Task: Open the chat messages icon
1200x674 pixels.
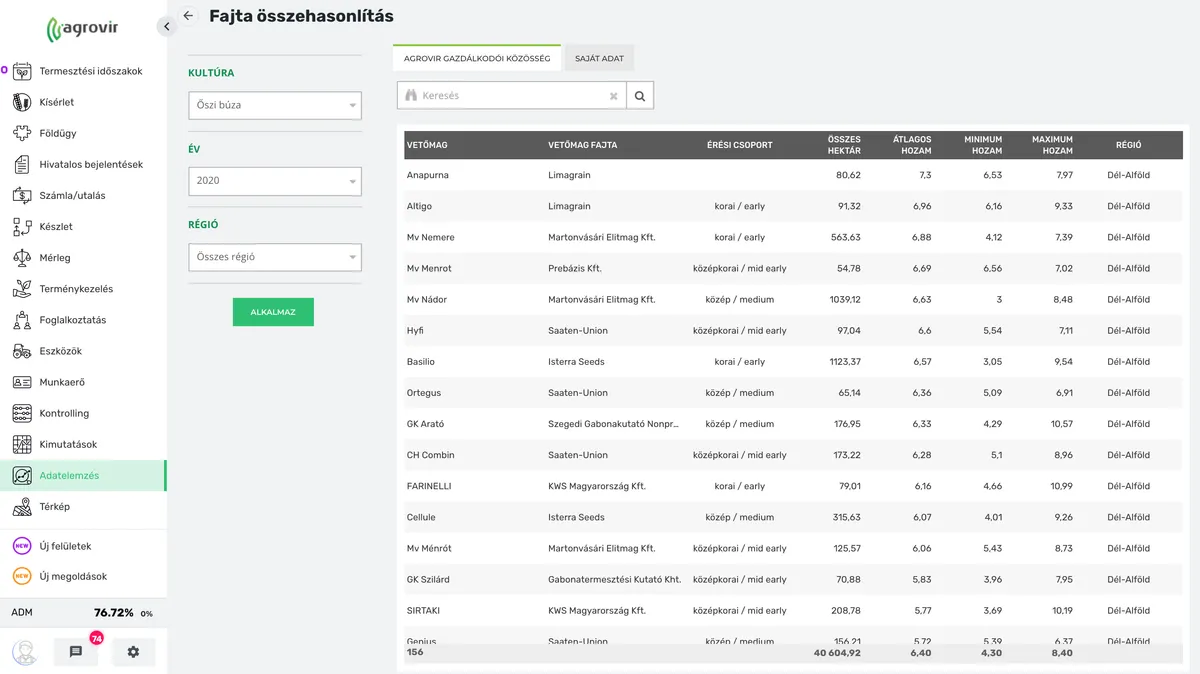Action: click(x=76, y=652)
